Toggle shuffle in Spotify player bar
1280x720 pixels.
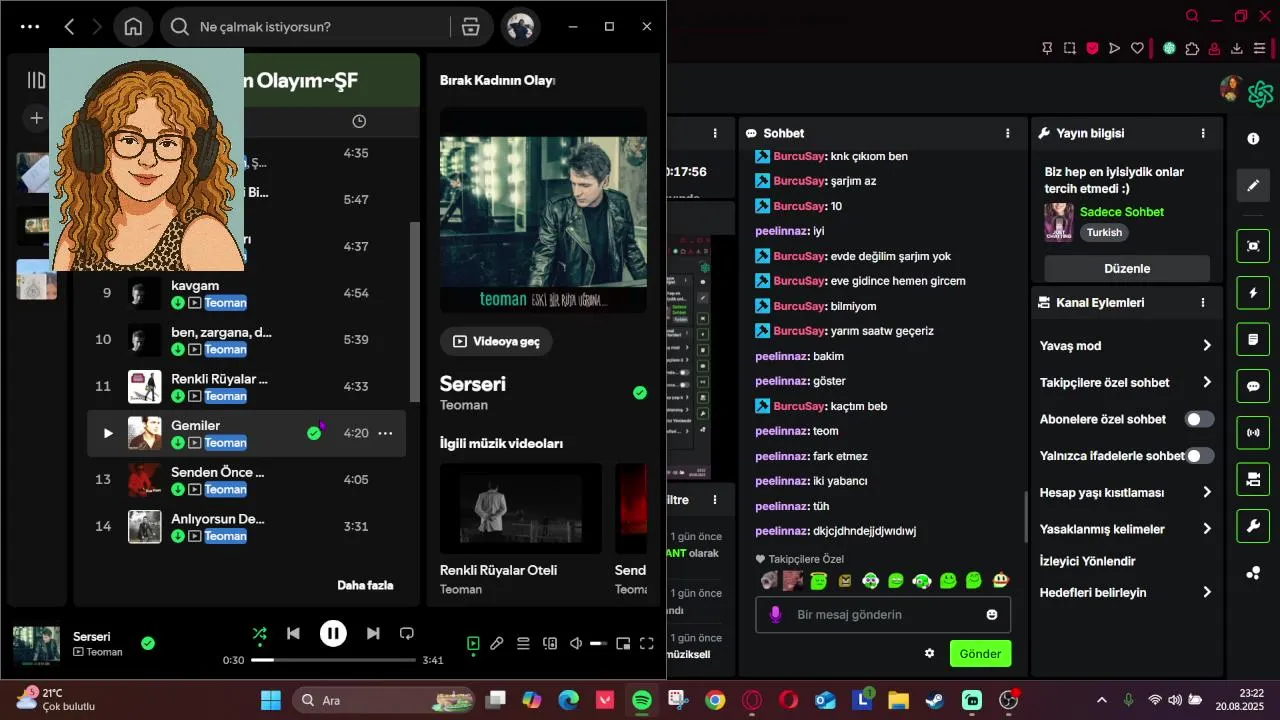pos(259,633)
